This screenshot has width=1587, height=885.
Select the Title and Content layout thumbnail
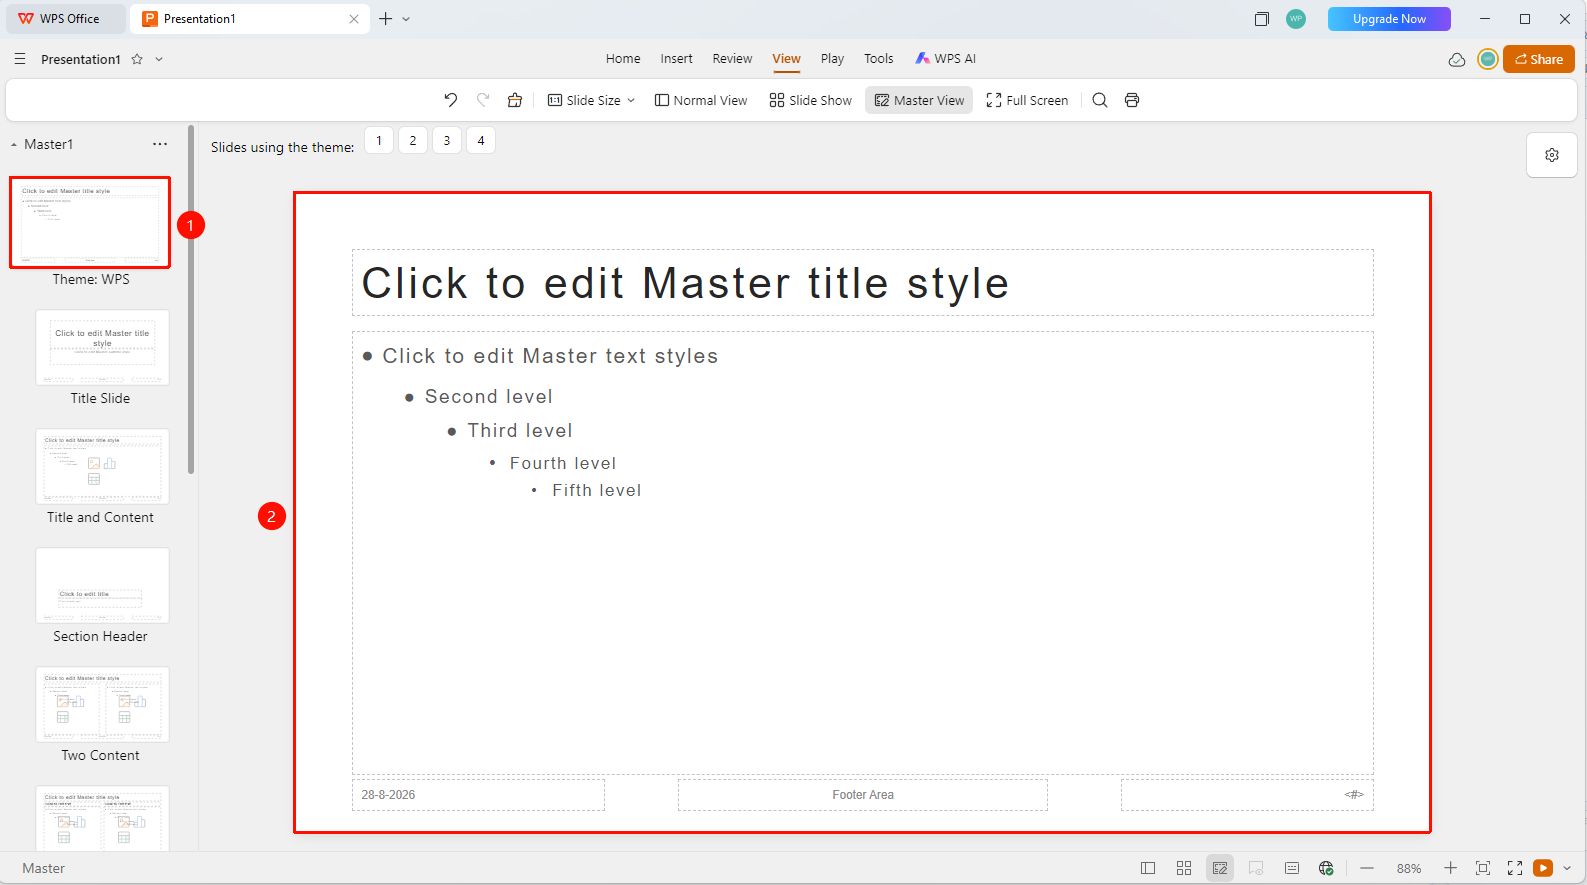pyautogui.click(x=102, y=467)
